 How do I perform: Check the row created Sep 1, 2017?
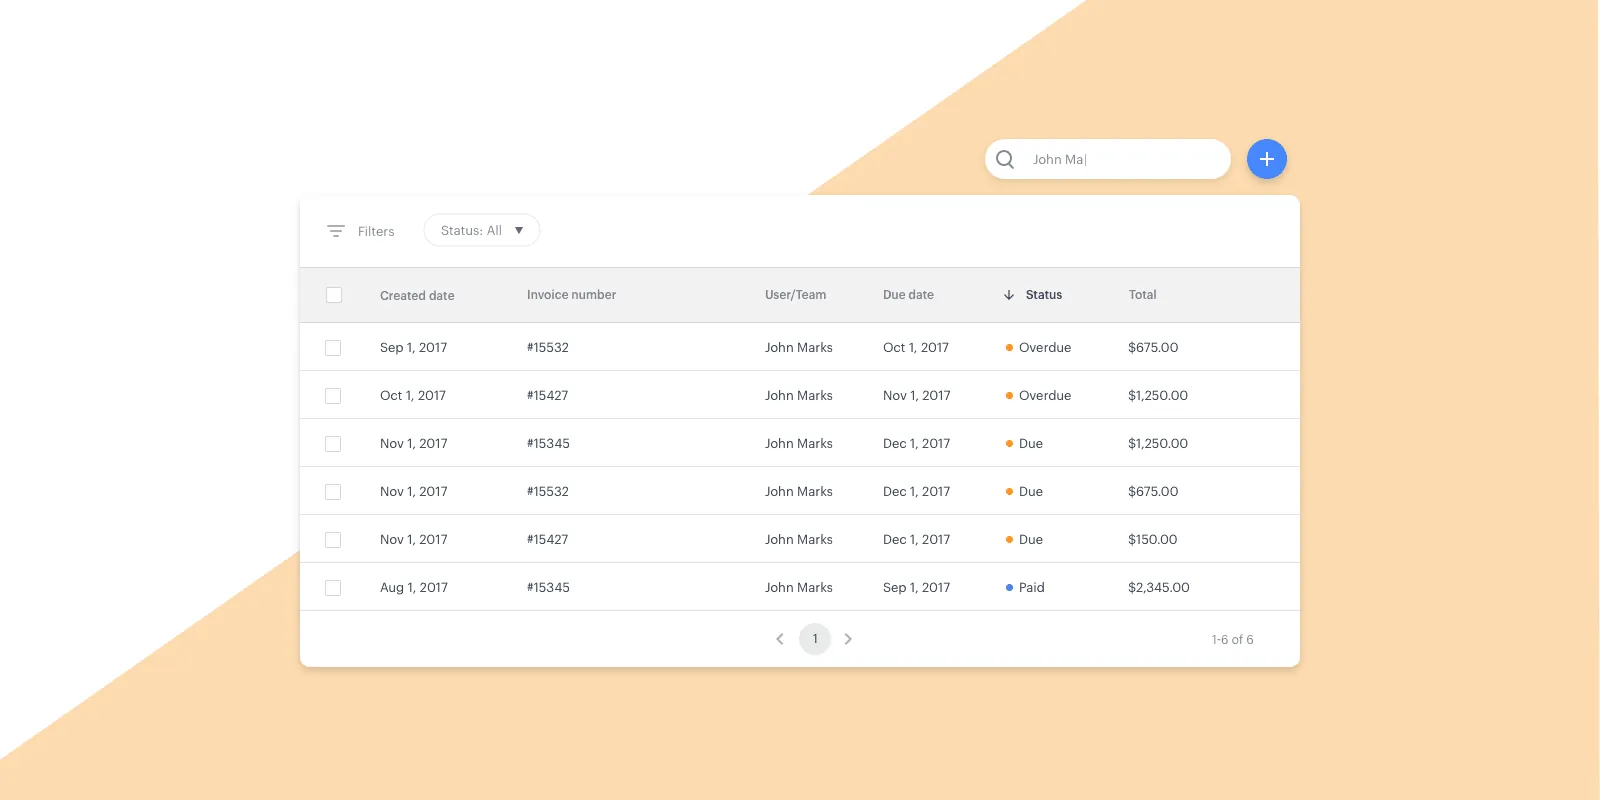click(x=333, y=348)
